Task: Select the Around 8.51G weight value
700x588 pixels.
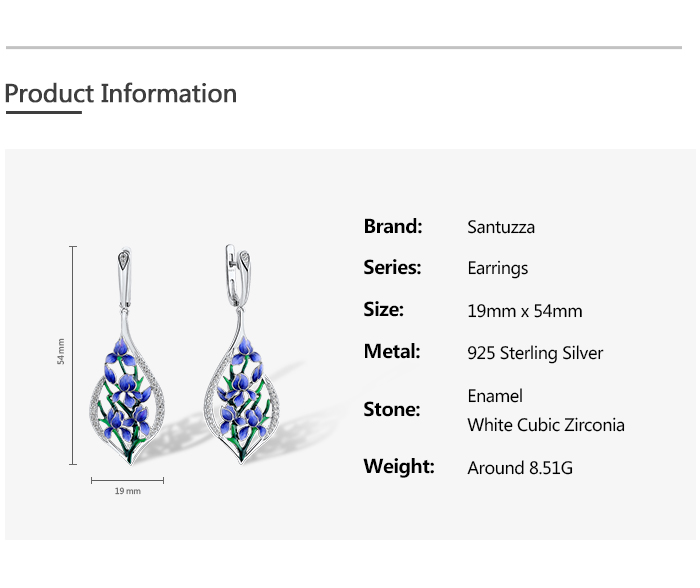Action: click(520, 468)
